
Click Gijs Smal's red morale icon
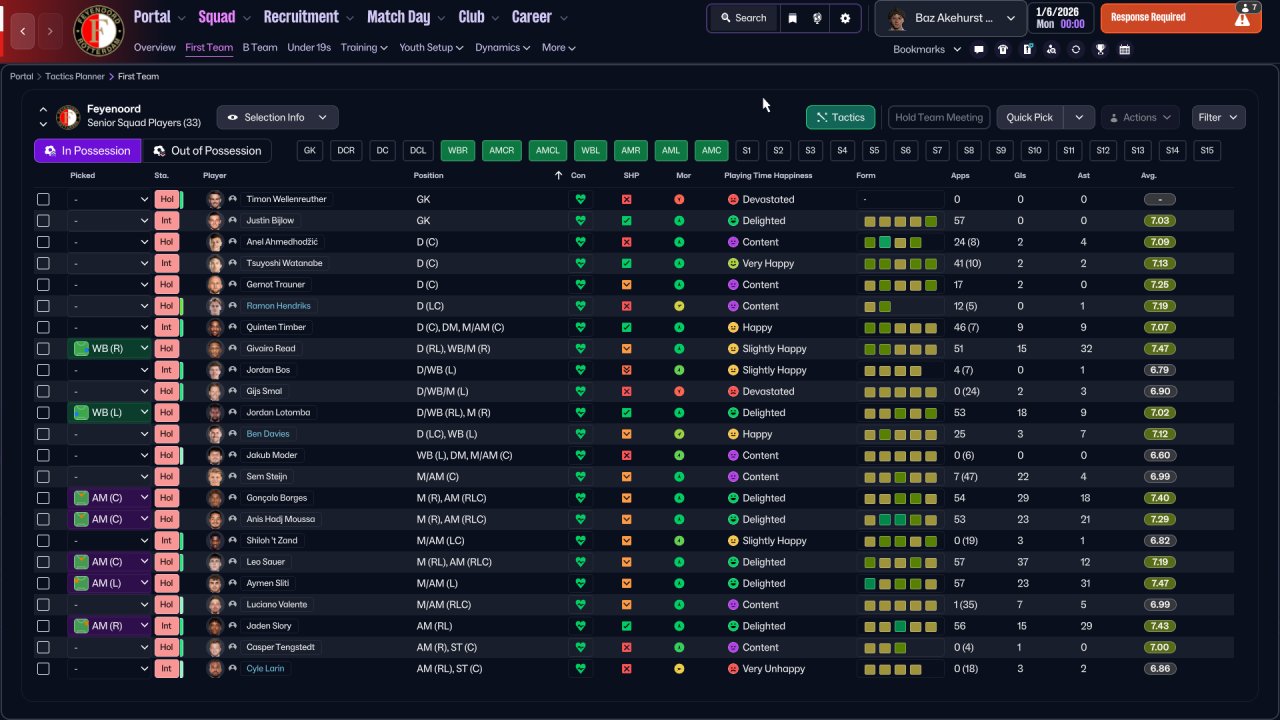pyautogui.click(x=679, y=391)
